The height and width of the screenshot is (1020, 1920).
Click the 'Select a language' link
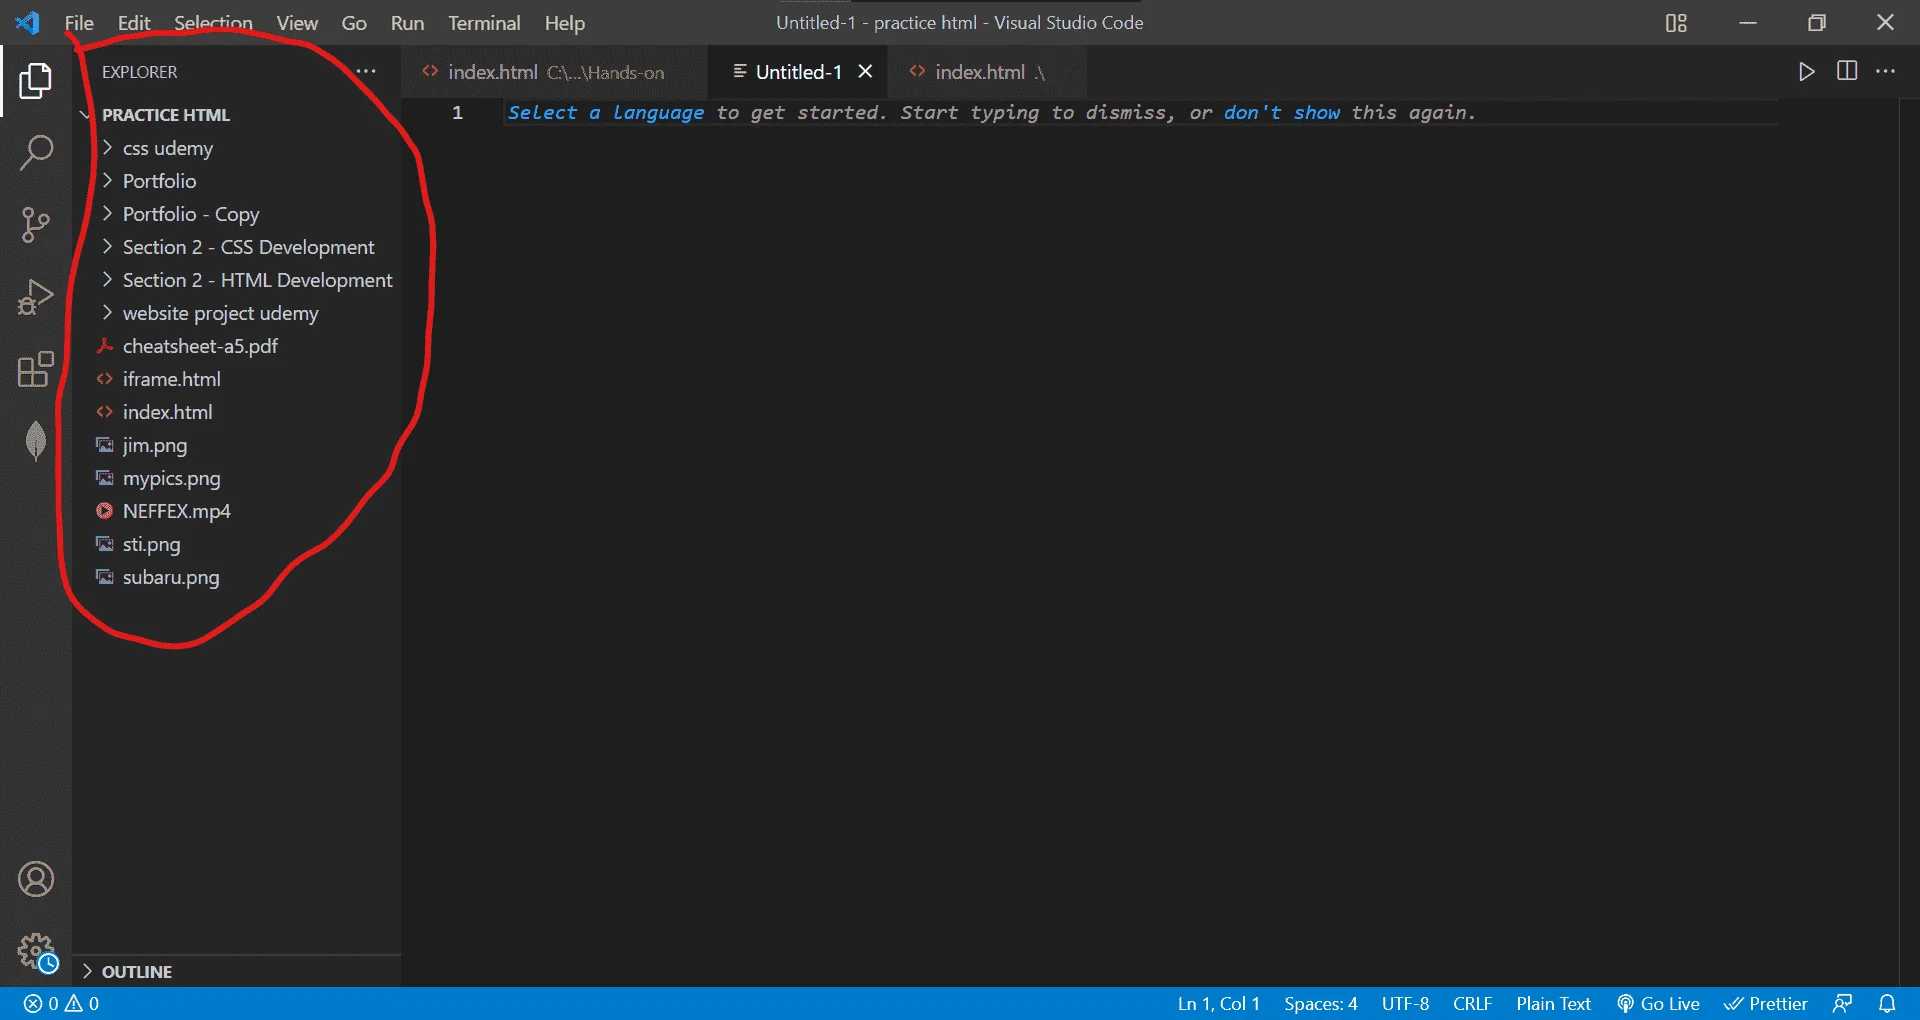(606, 113)
